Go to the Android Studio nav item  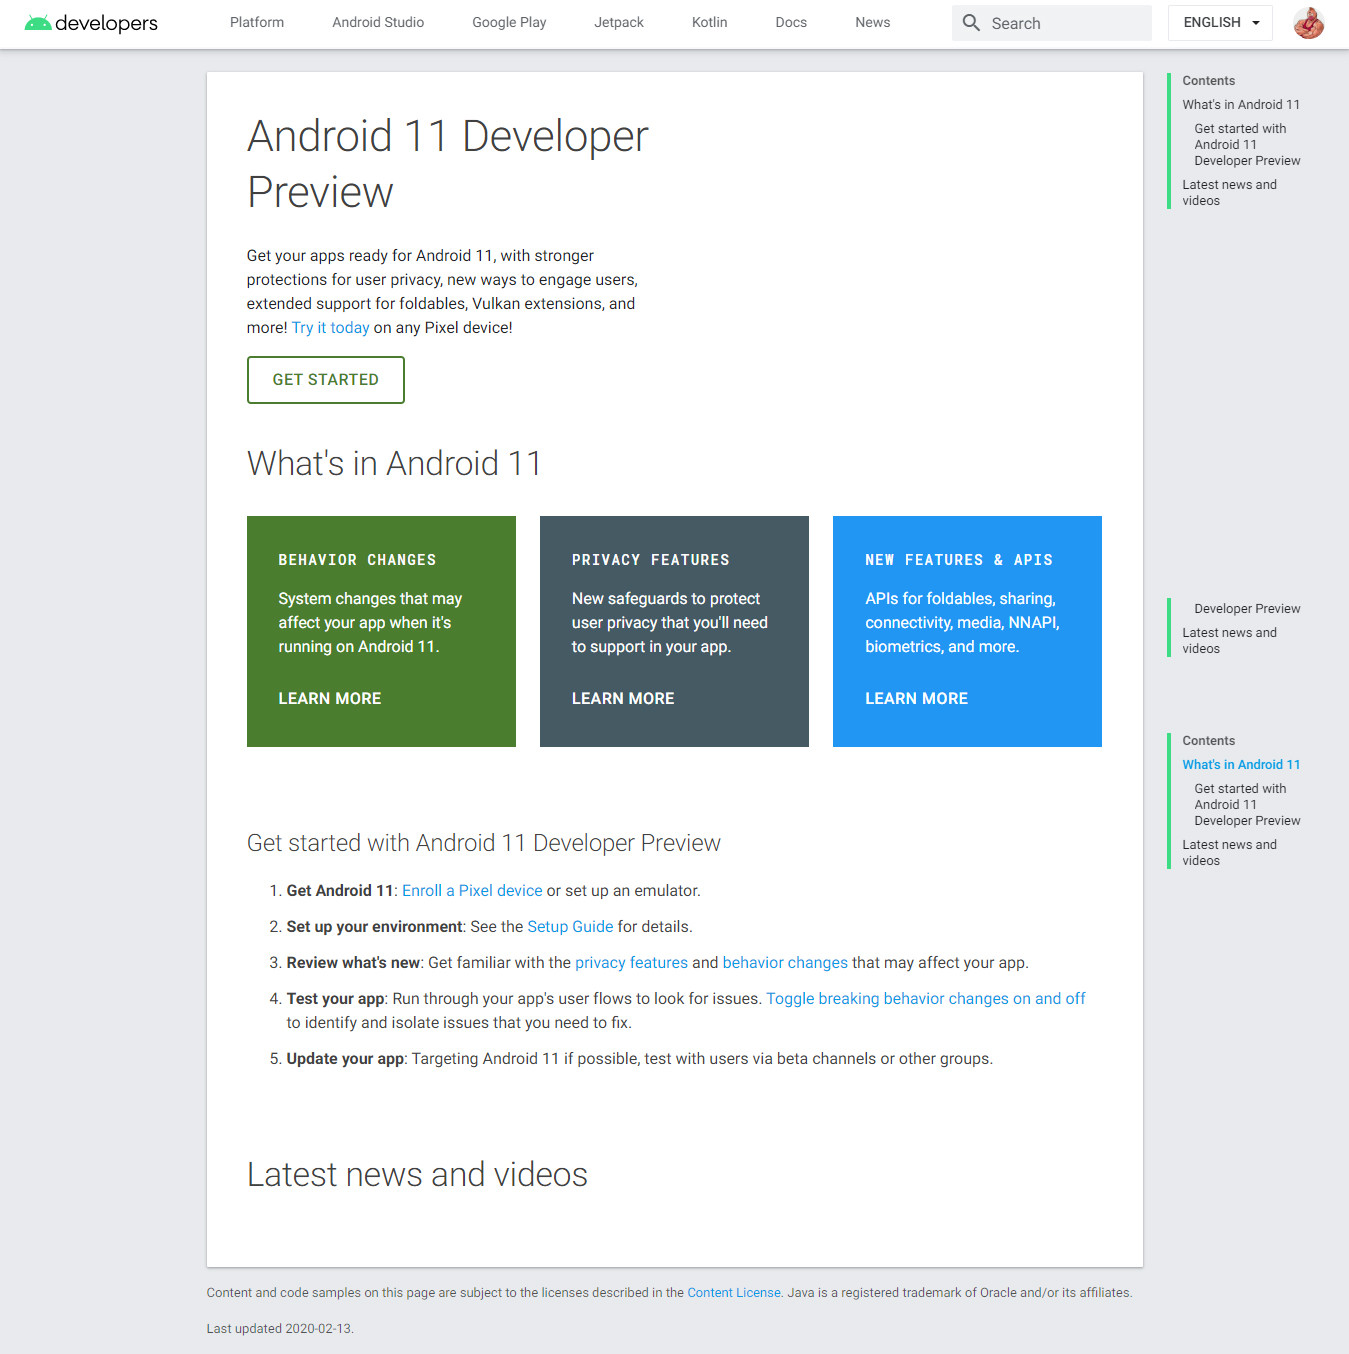tap(378, 23)
